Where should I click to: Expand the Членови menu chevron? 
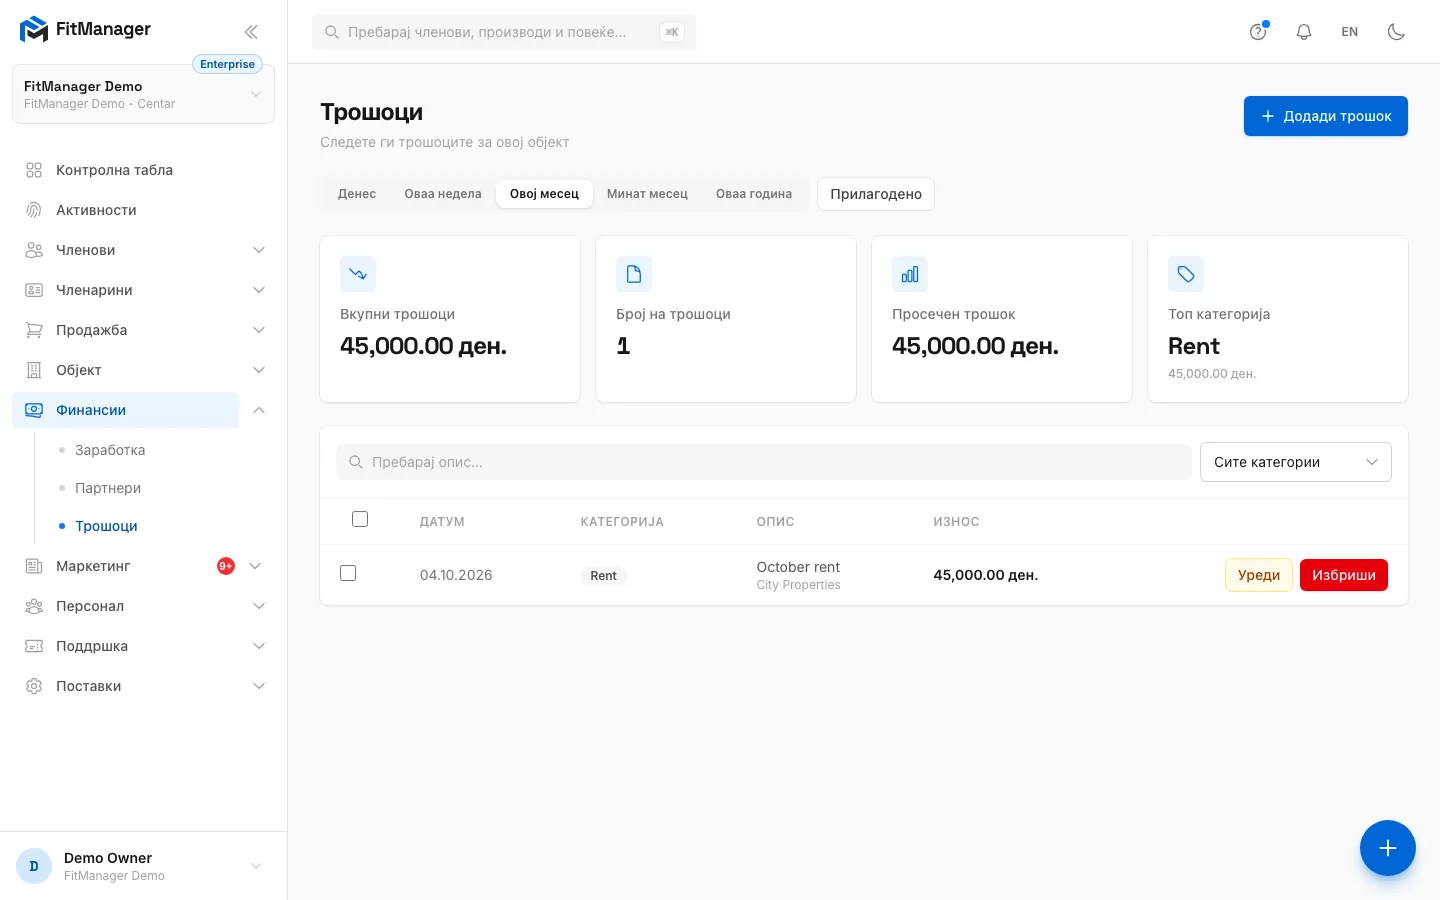(259, 250)
